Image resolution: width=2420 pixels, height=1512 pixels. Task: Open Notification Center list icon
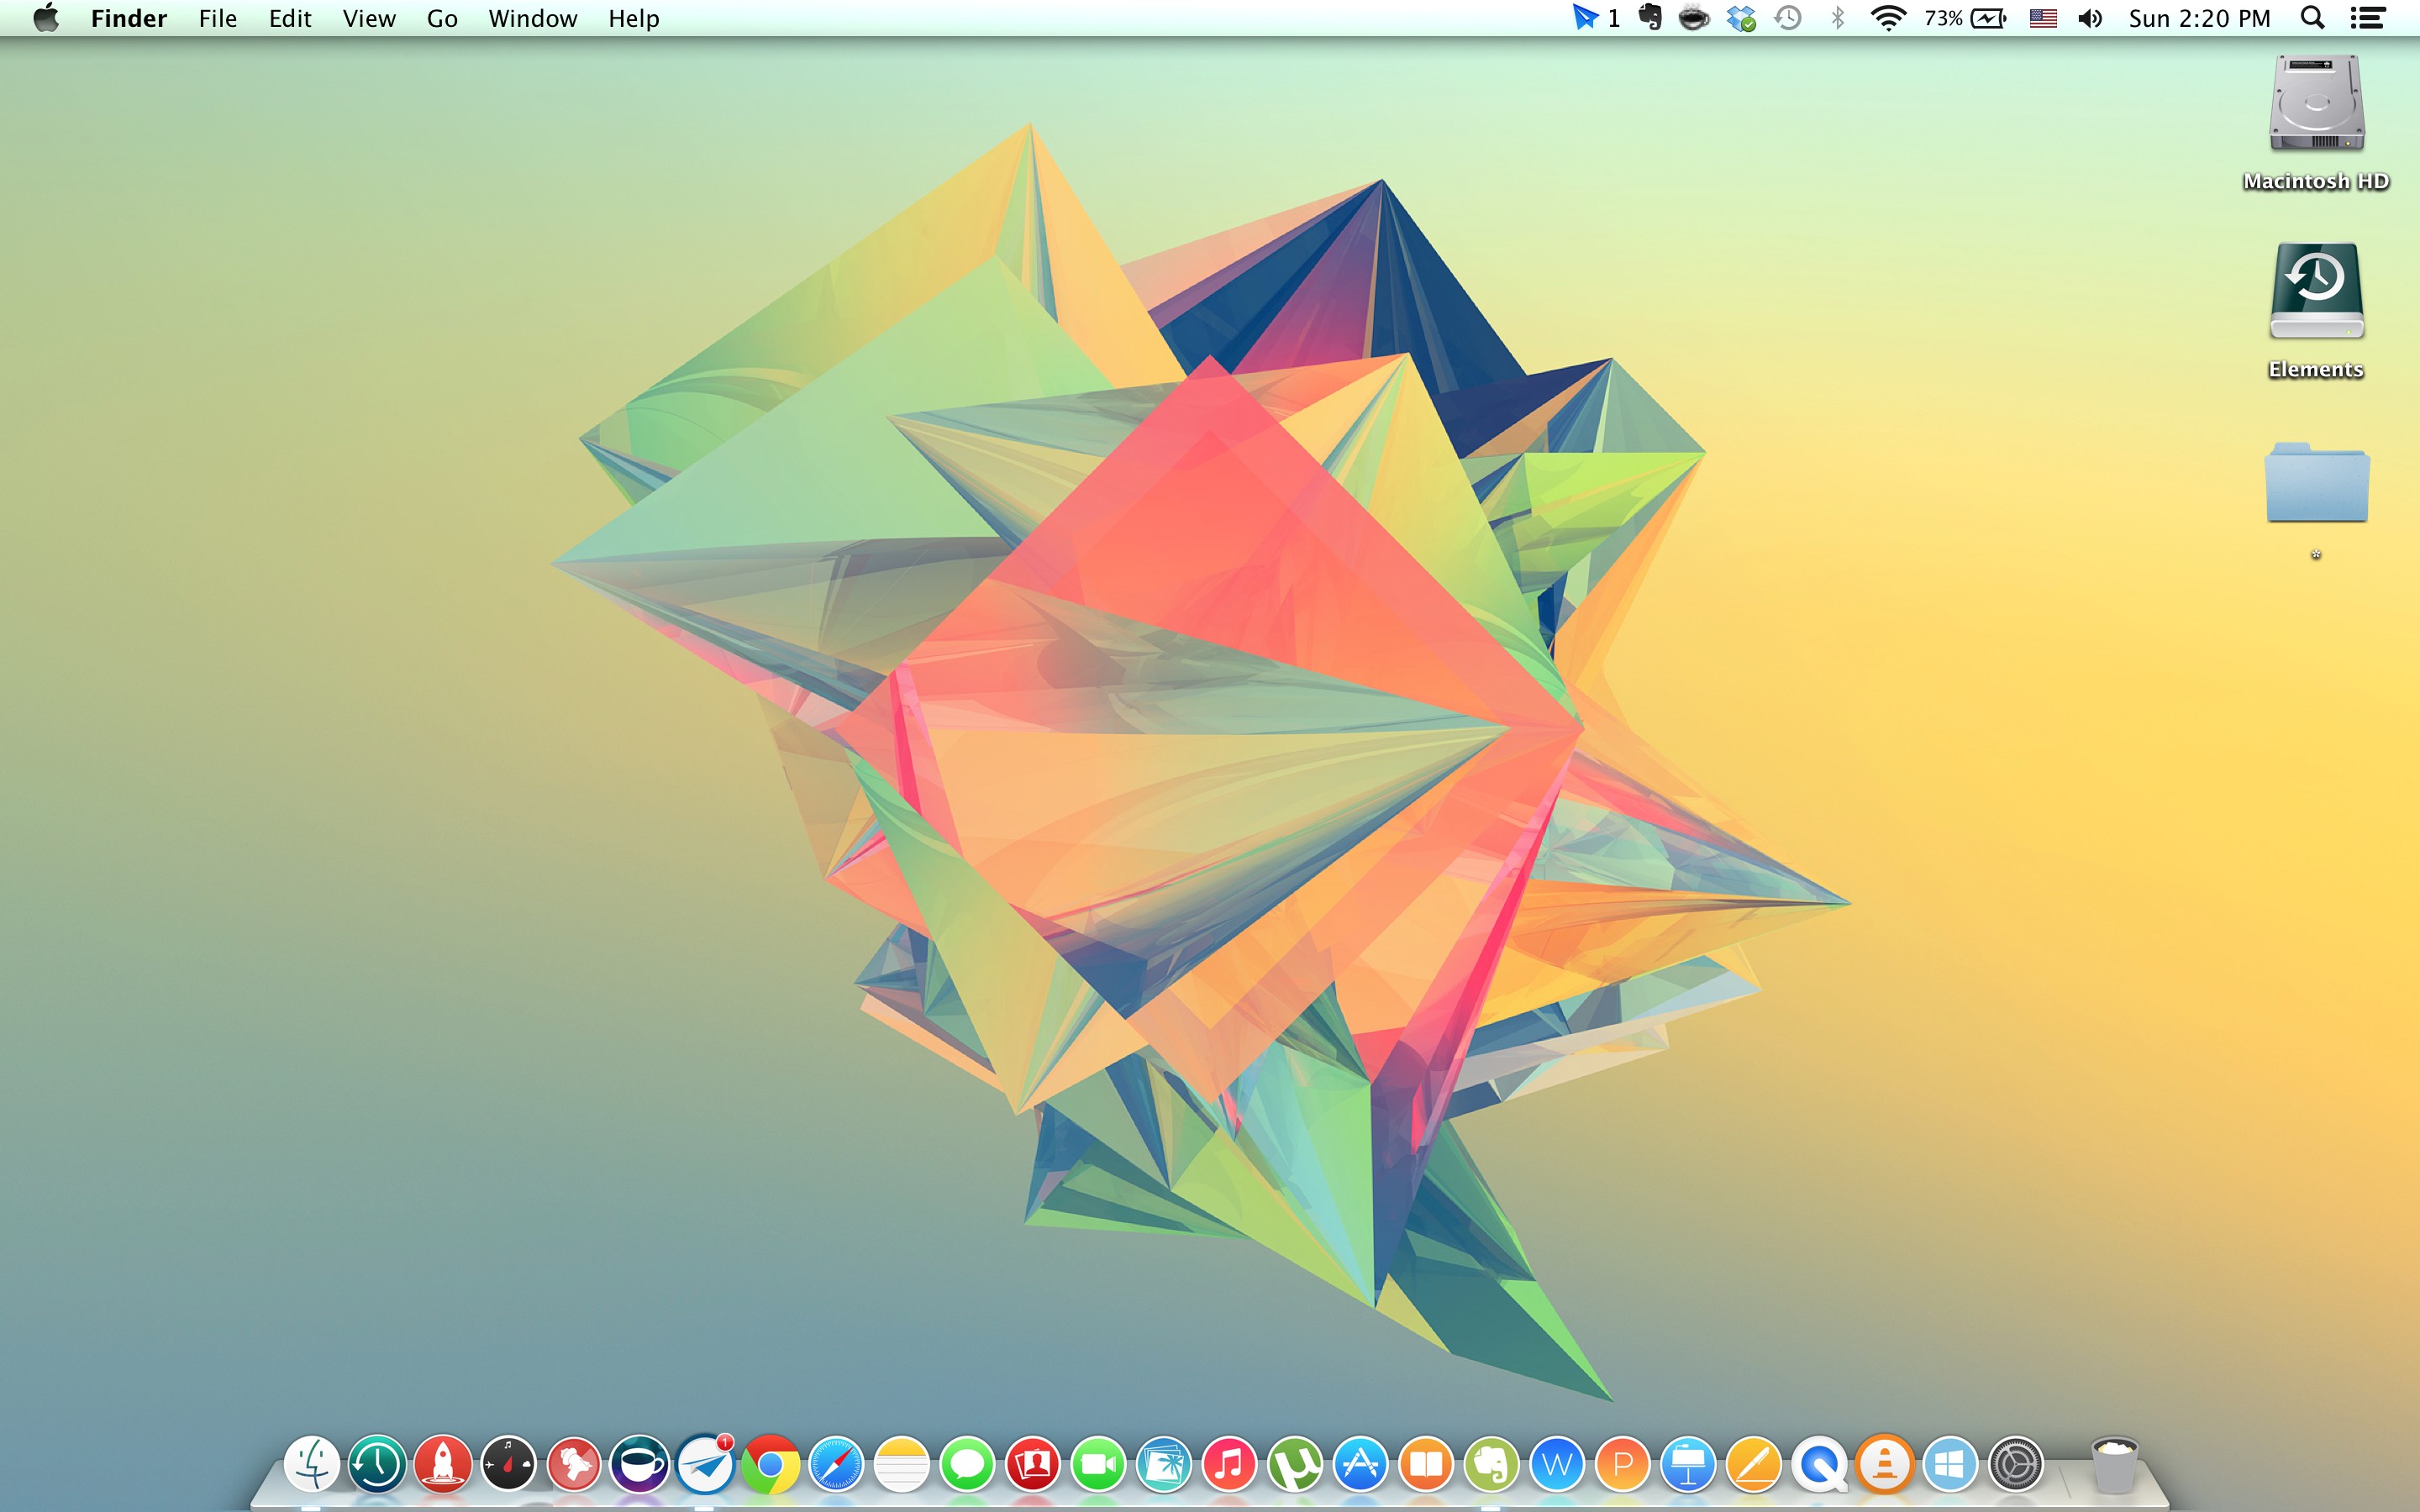click(x=2367, y=18)
